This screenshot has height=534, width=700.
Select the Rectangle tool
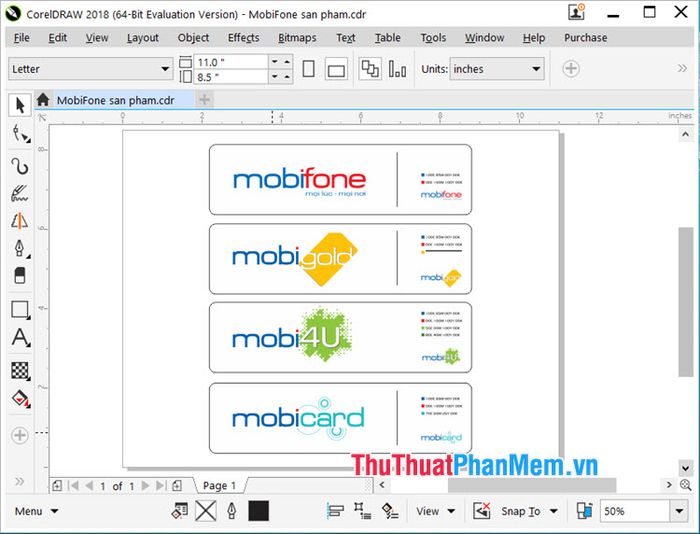click(x=20, y=309)
